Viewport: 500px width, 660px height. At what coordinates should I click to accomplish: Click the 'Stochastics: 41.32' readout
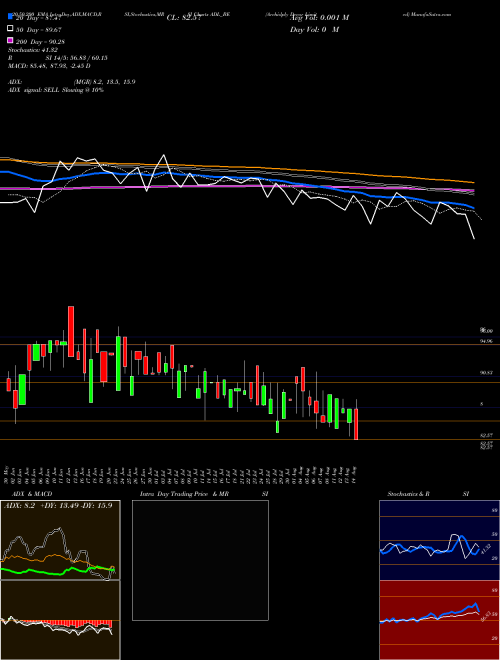tap(33, 50)
